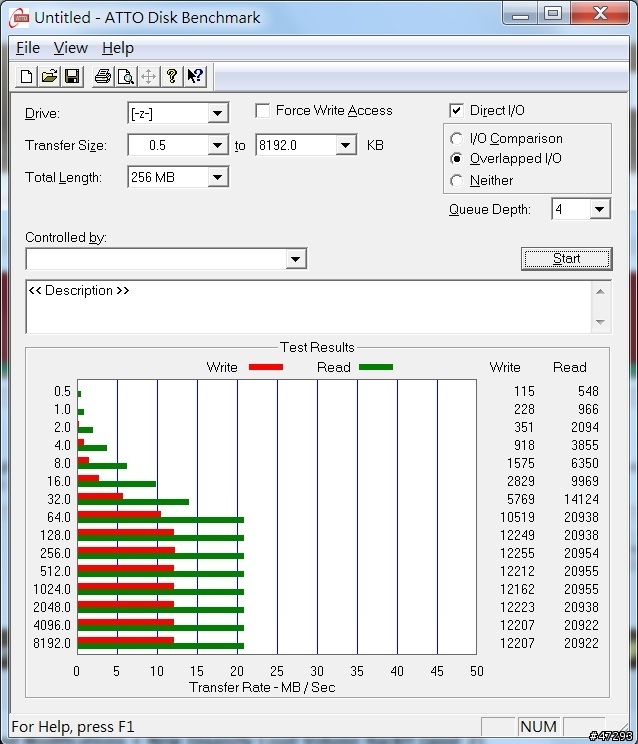Click inside the Description text box
This screenshot has width=638, height=744.
(308, 307)
